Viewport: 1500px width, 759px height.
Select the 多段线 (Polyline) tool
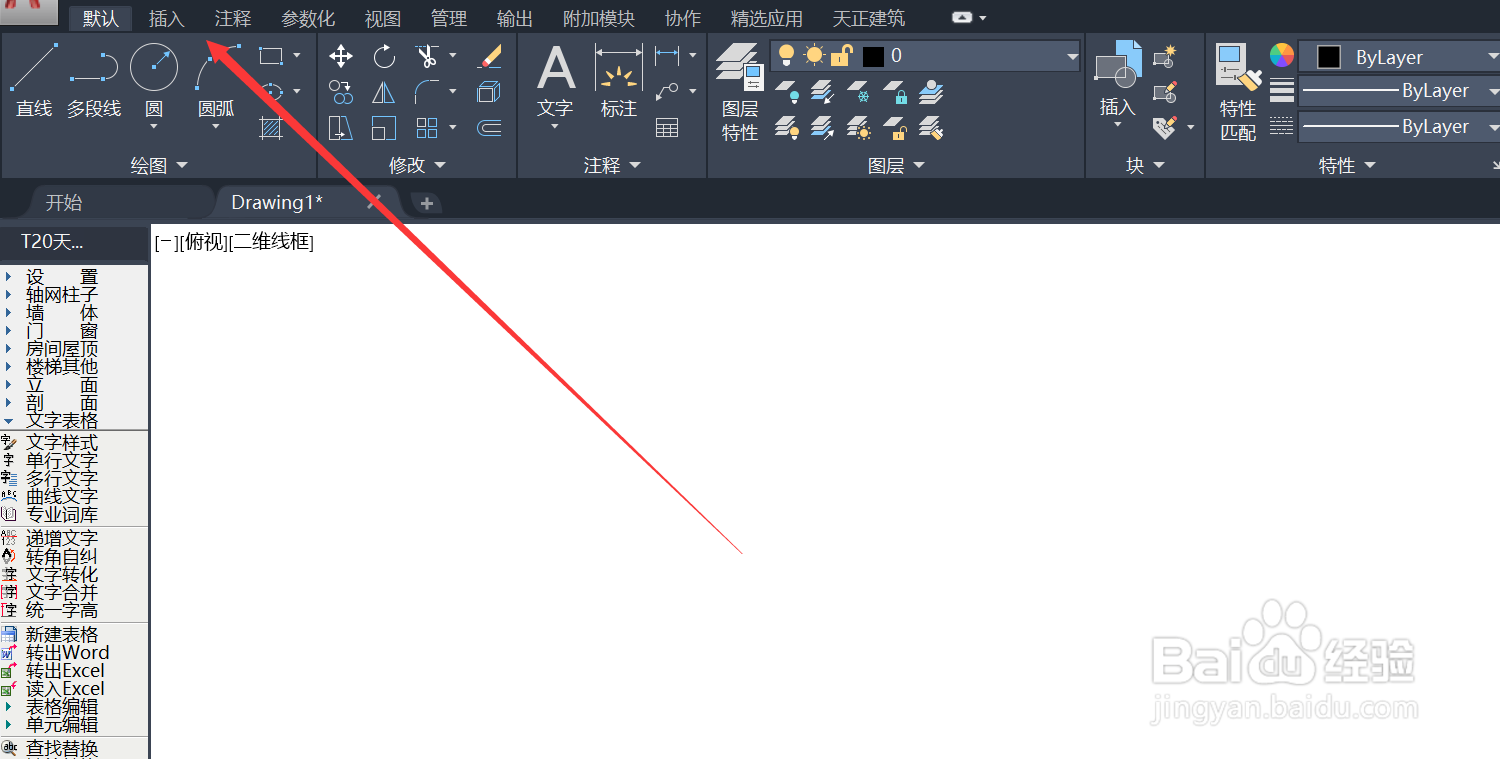pyautogui.click(x=94, y=80)
